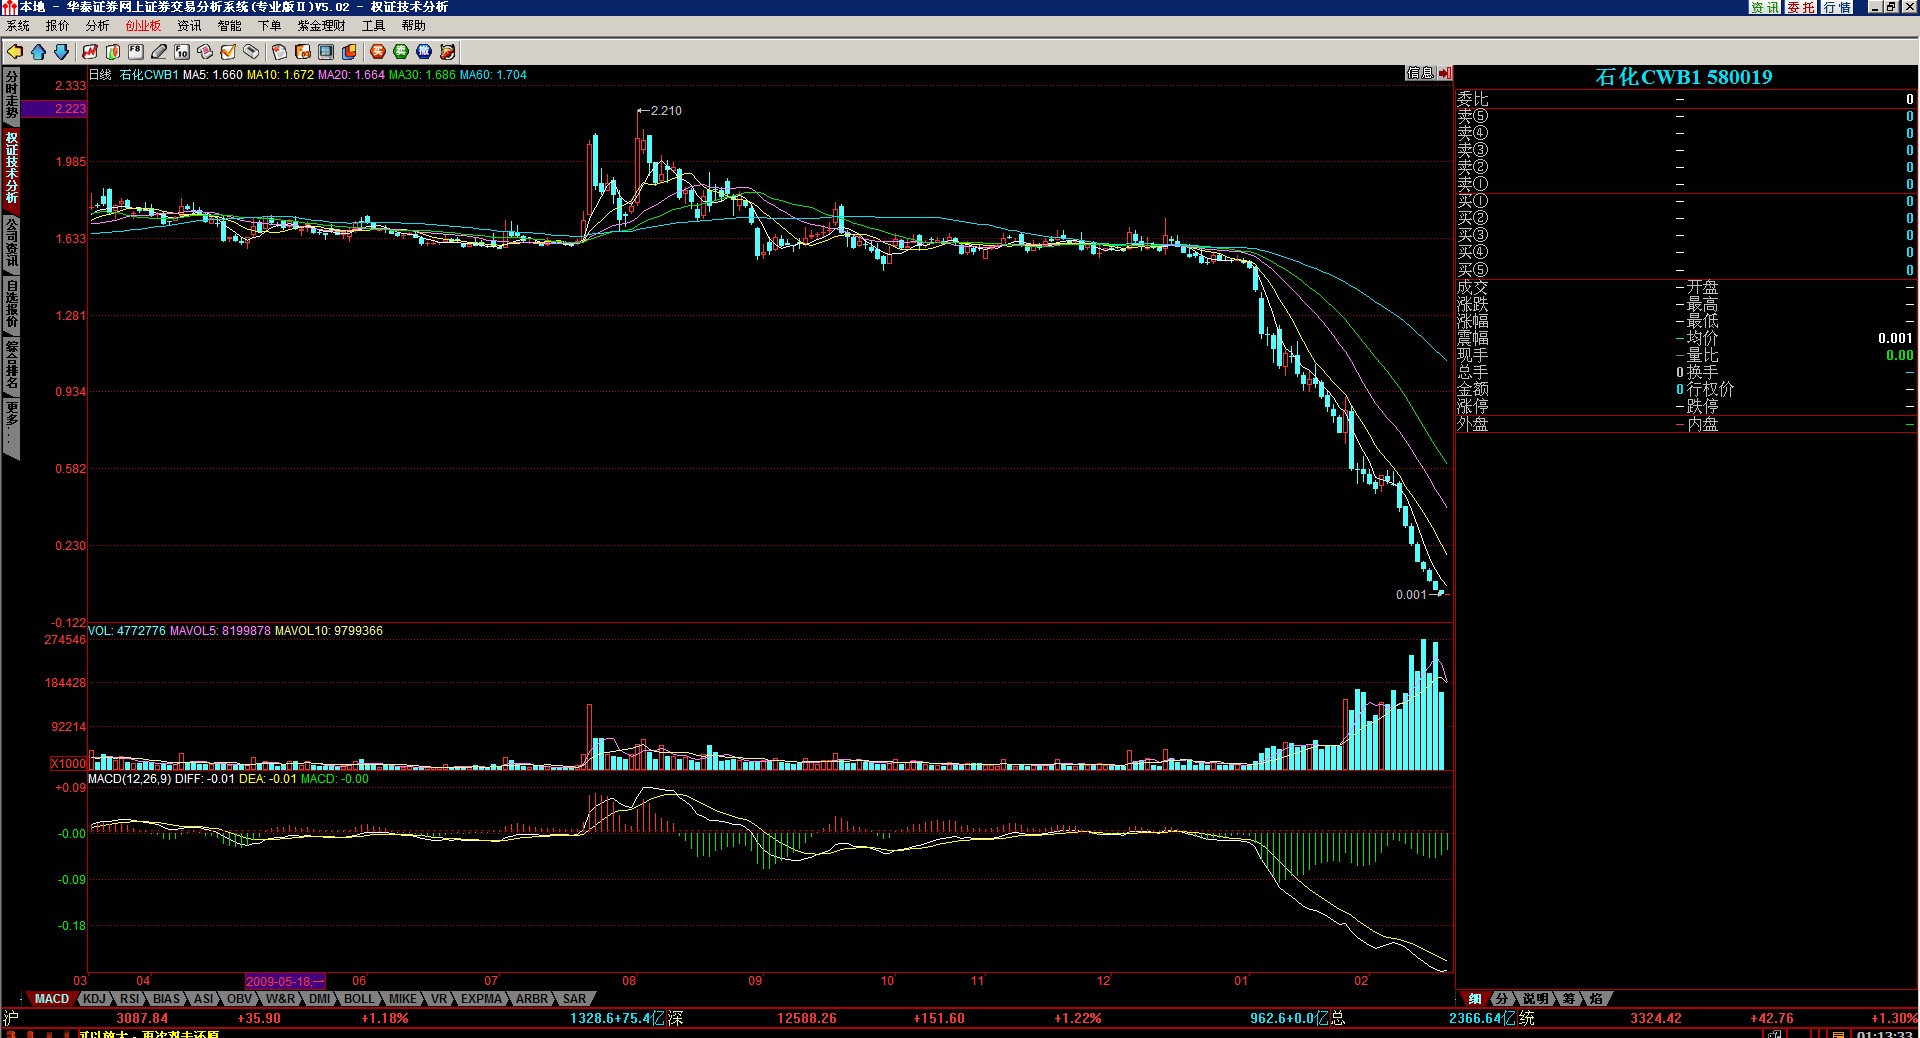The image size is (1920, 1038).
Task: Select the eraser/pencil drawing tool icon
Action: coord(159,52)
